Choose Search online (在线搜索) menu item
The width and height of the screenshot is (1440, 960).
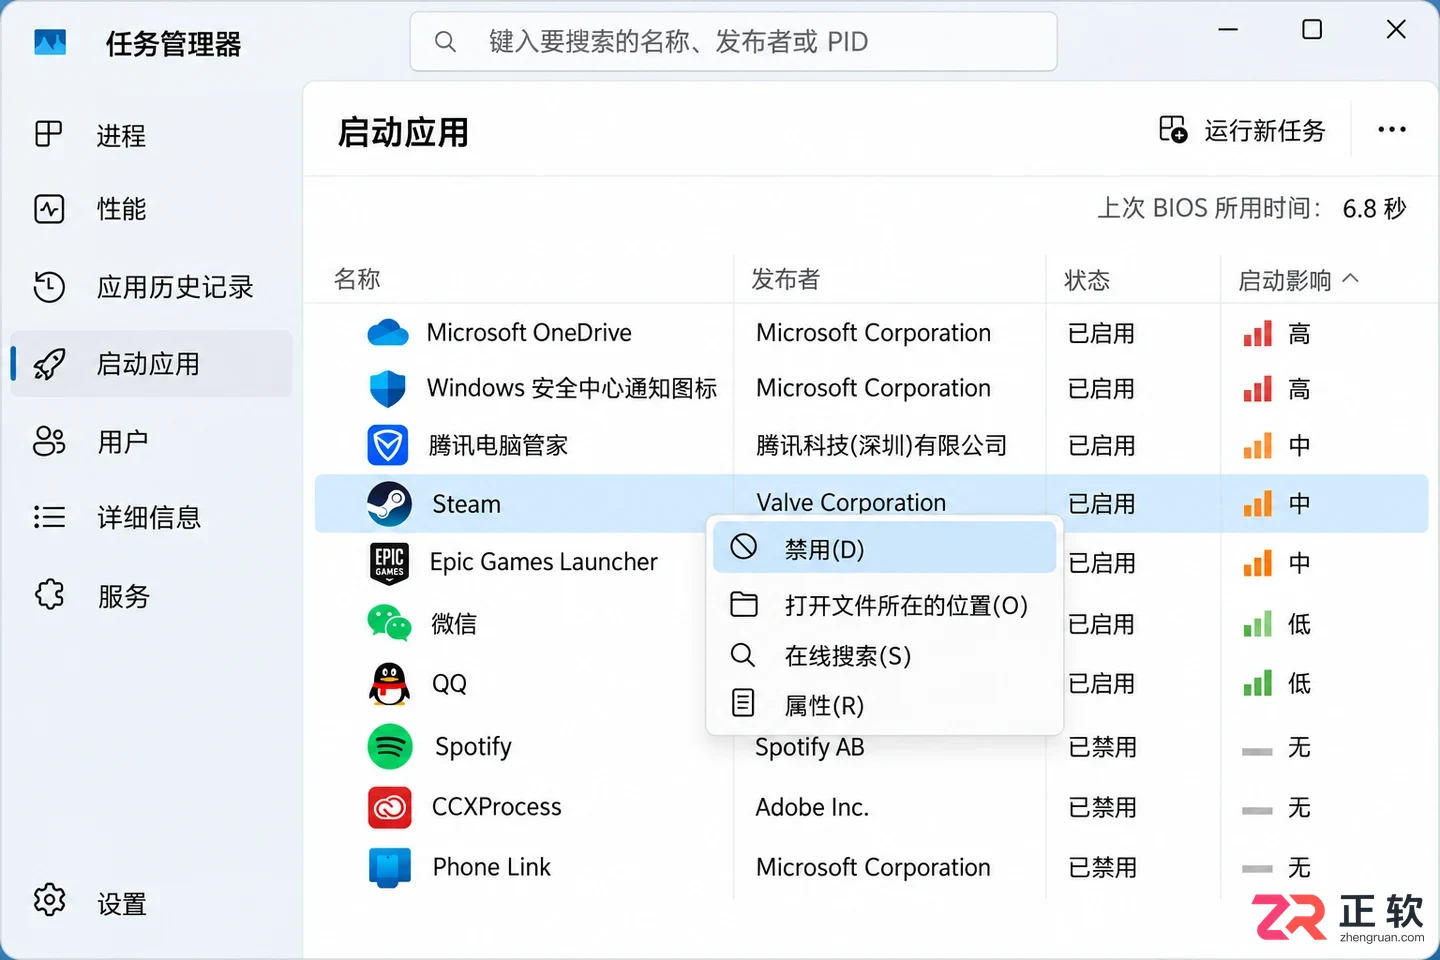point(884,655)
